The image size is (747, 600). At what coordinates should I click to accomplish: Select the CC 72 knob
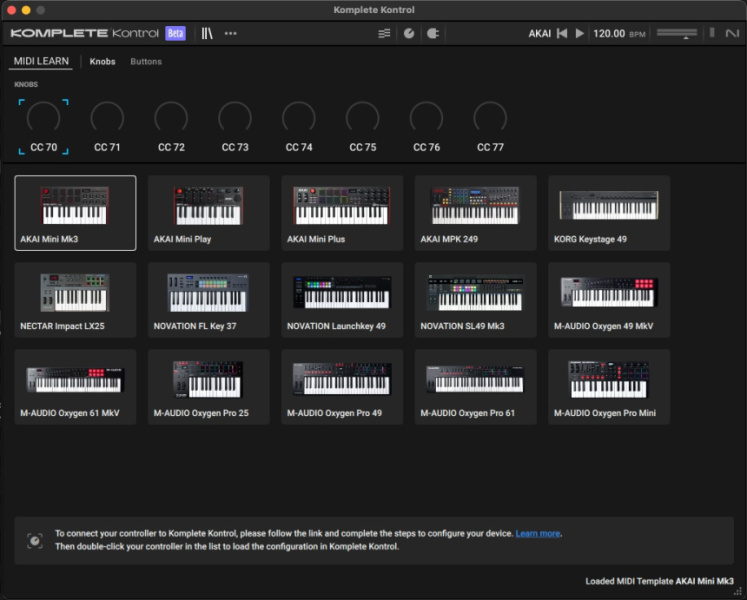click(x=171, y=127)
